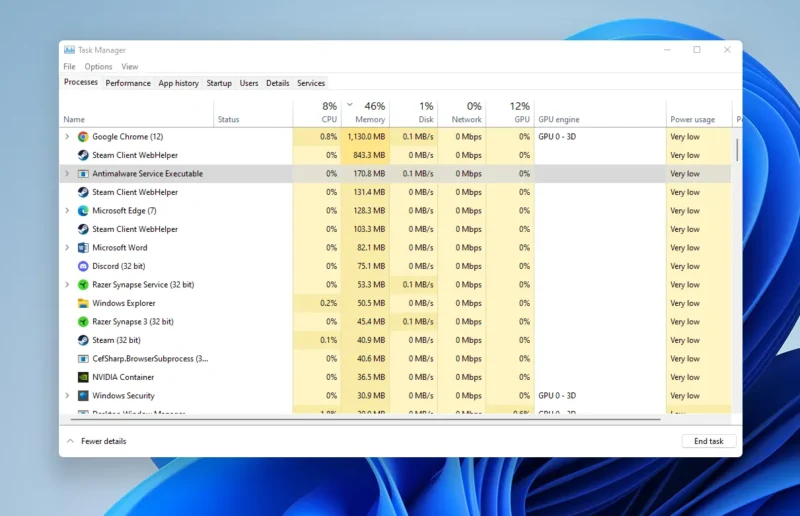Click the Windows Security process icon
The width and height of the screenshot is (800, 516).
[83, 396]
